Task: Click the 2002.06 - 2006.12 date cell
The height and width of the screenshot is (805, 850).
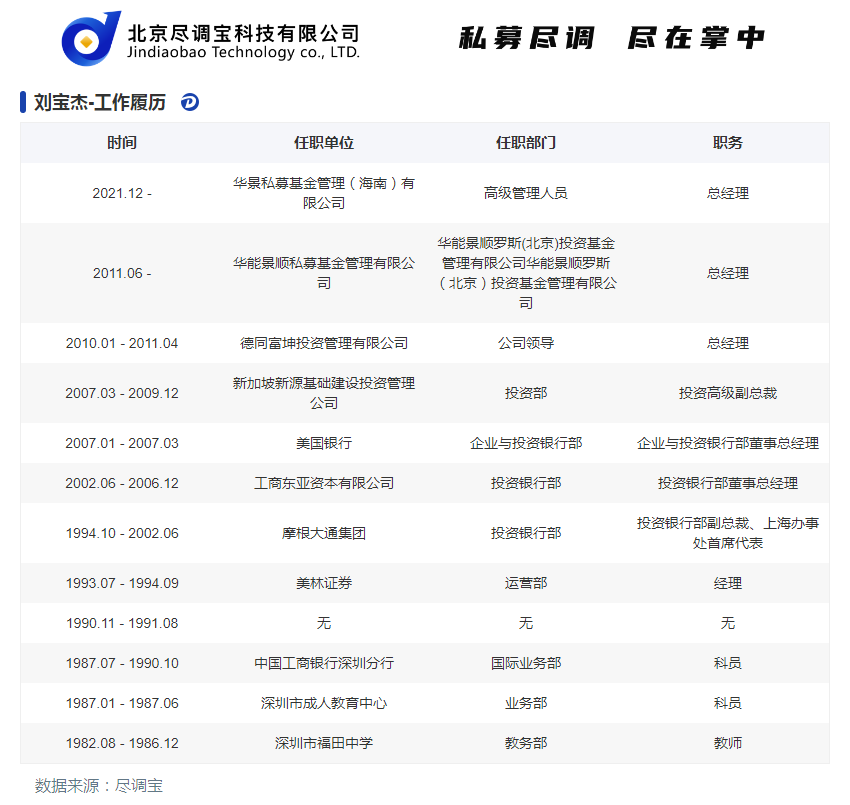Action: pyautogui.click(x=122, y=483)
